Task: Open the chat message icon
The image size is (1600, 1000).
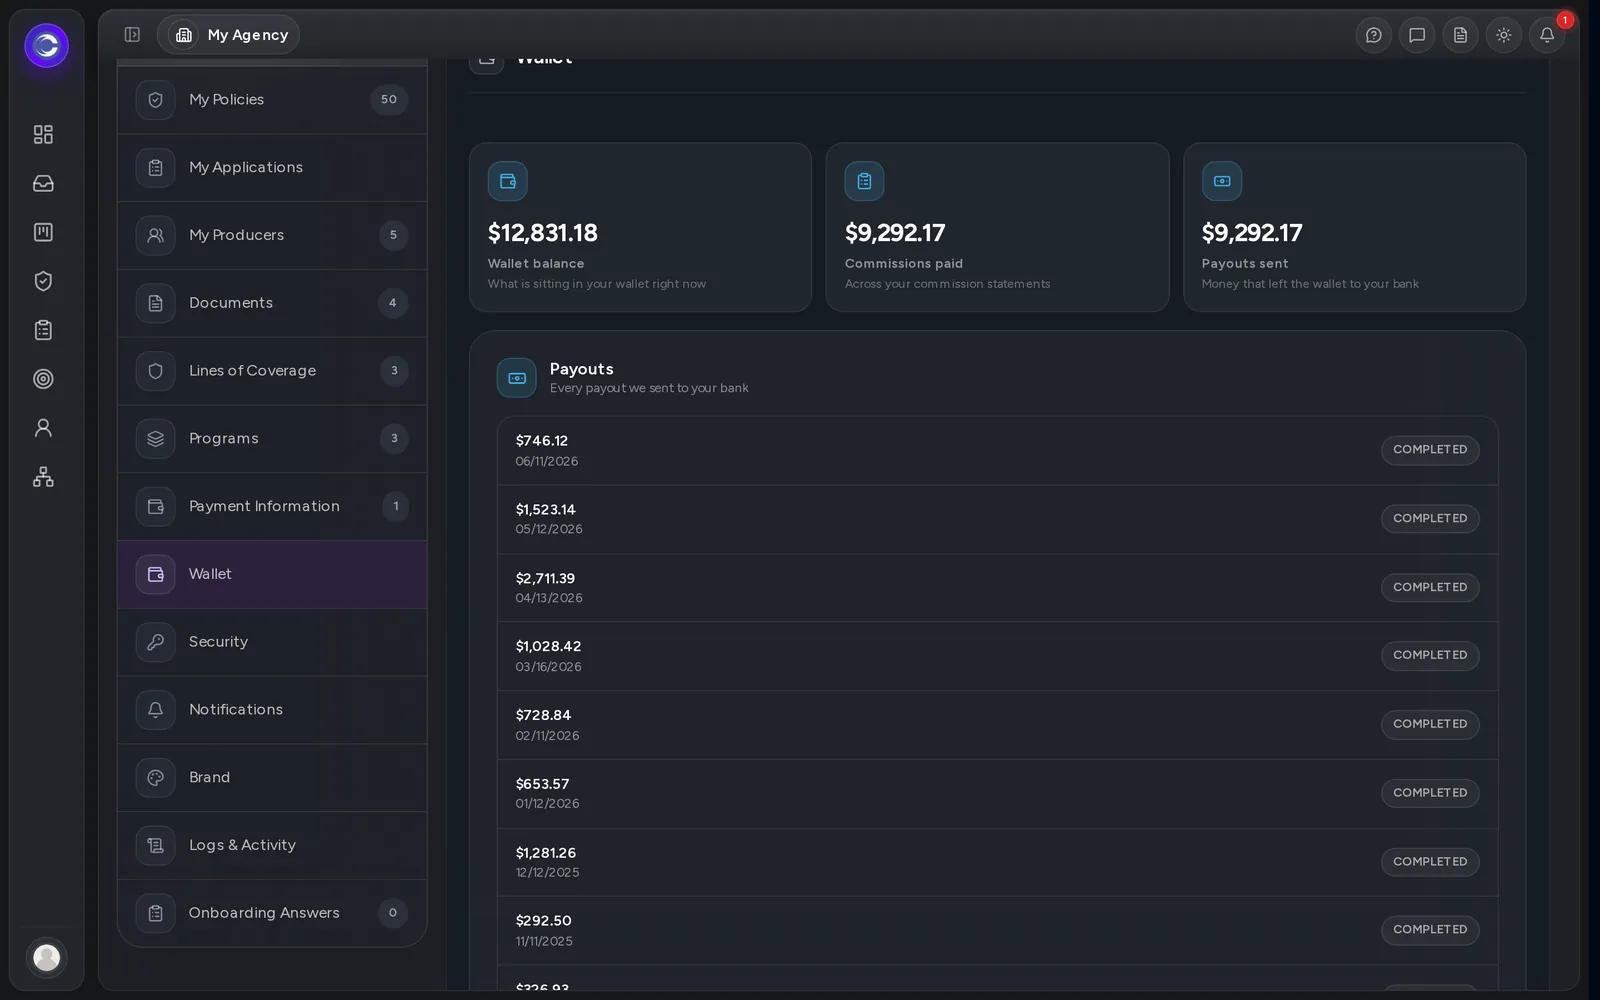Action: (1417, 35)
